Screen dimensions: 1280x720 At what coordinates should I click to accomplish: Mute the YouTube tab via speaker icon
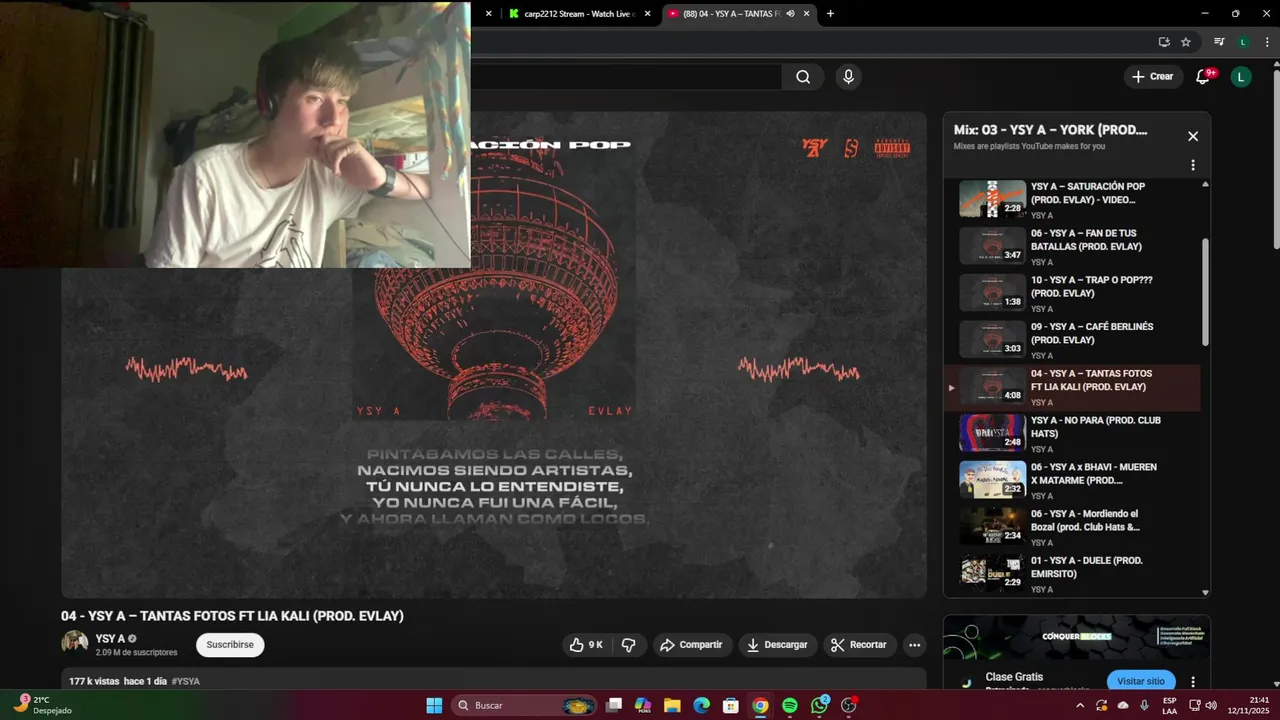point(790,14)
